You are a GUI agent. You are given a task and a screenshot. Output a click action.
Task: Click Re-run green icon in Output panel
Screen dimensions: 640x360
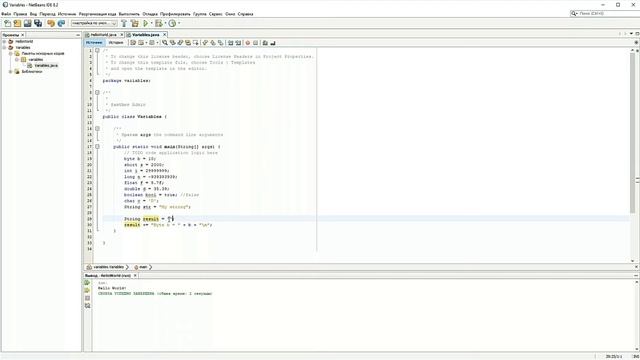[87, 282]
